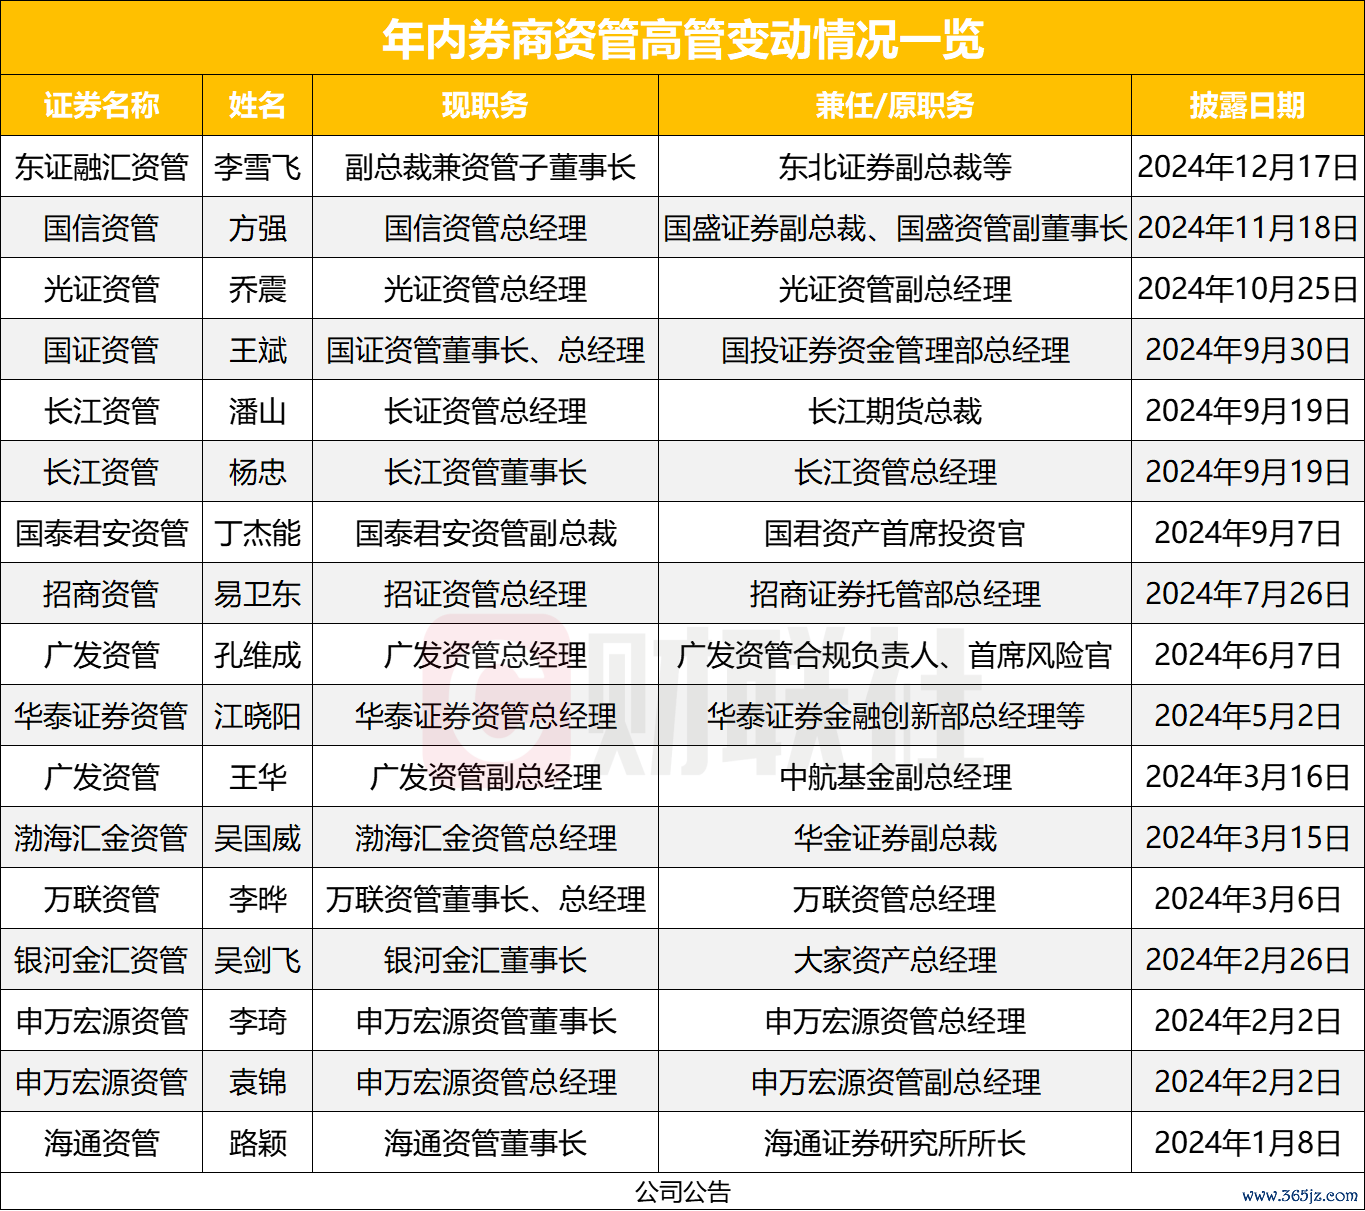Screen dimensions: 1365x1211
Task: Click the name 李雪飞
Action: click(257, 167)
